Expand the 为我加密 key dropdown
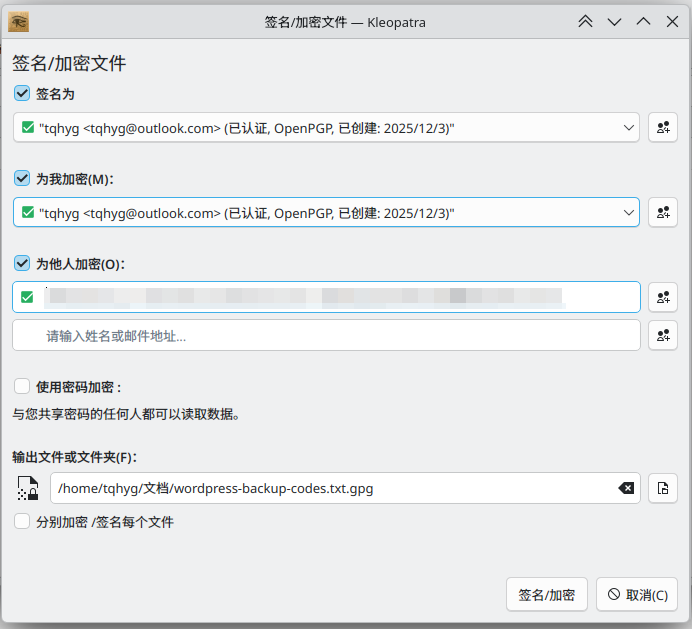The width and height of the screenshot is (692, 629). tap(629, 213)
